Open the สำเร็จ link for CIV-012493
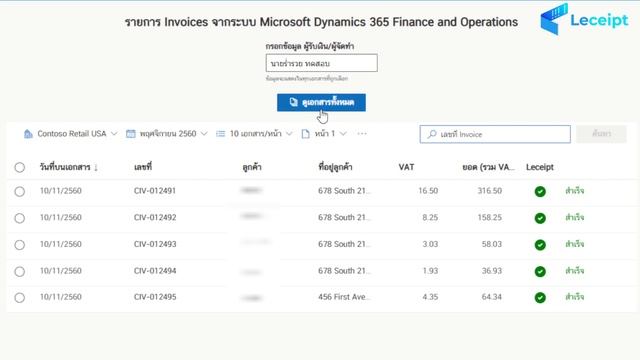 click(575, 244)
